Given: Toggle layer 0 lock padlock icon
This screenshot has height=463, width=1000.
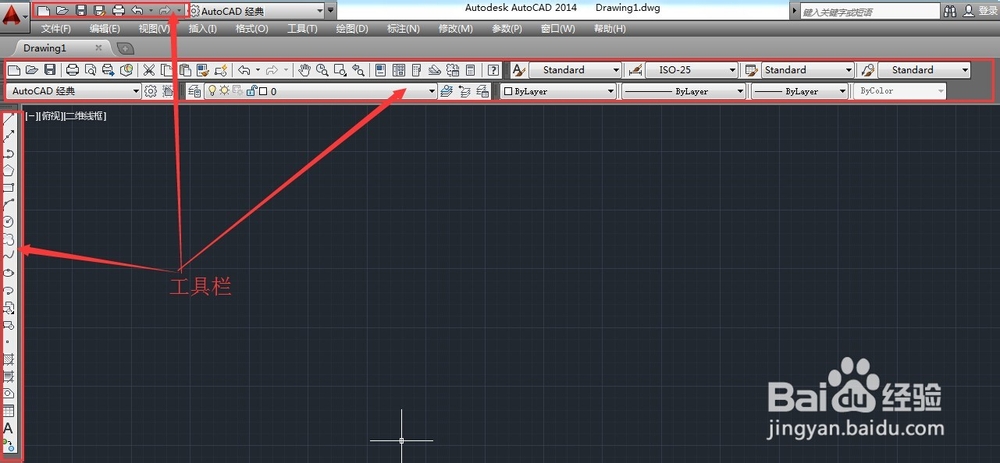Looking at the screenshot, I should point(251,91).
